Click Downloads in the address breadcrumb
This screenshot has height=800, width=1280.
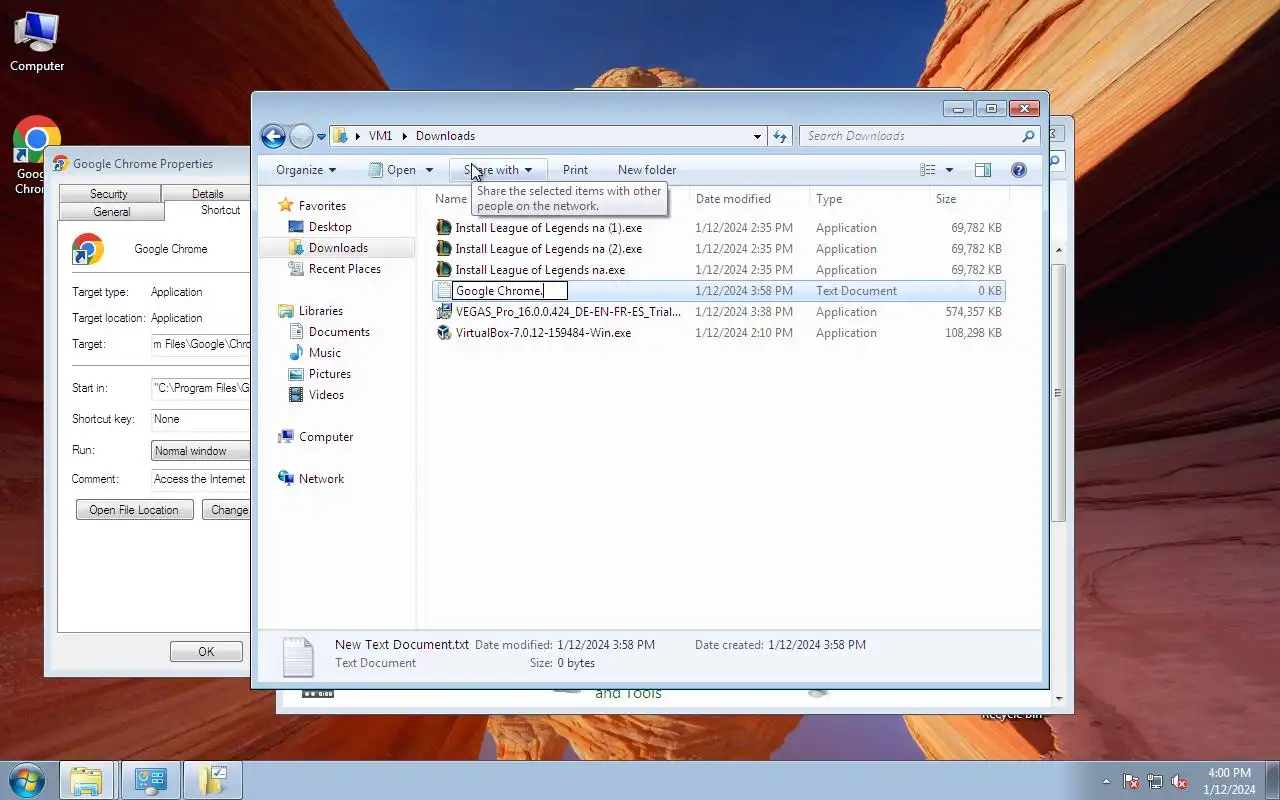tap(445, 136)
